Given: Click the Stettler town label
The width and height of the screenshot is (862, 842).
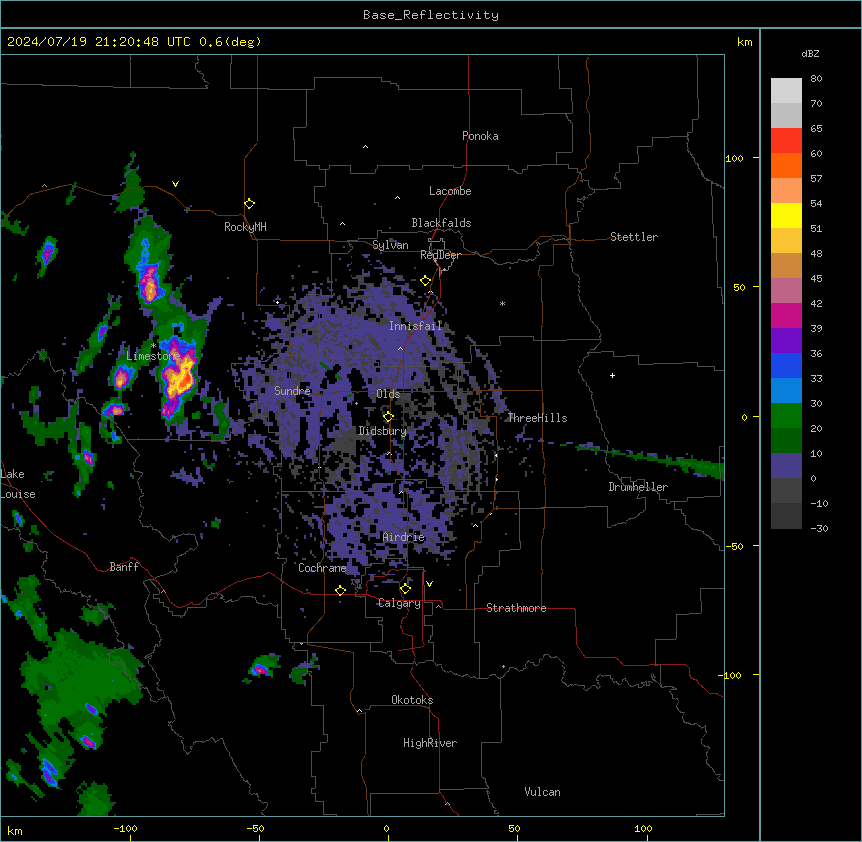Looking at the screenshot, I should pyautogui.click(x=634, y=237).
